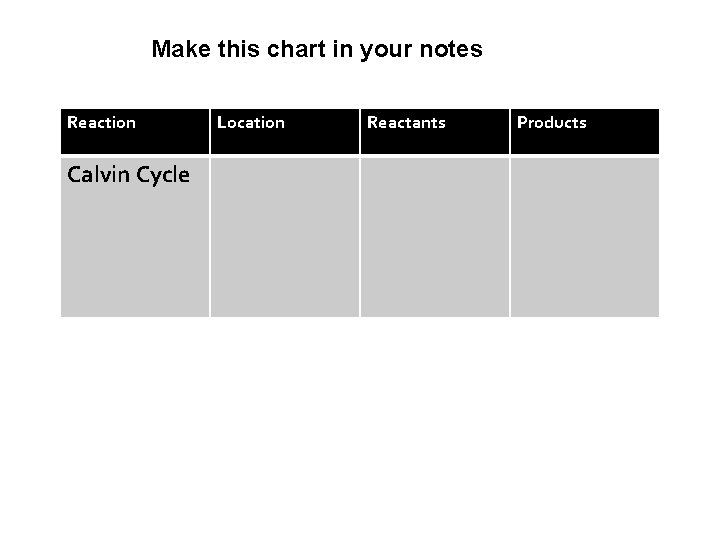
Task: Click the empty gray space below Calvin Cycle text
Action: pyautogui.click(x=135, y=253)
